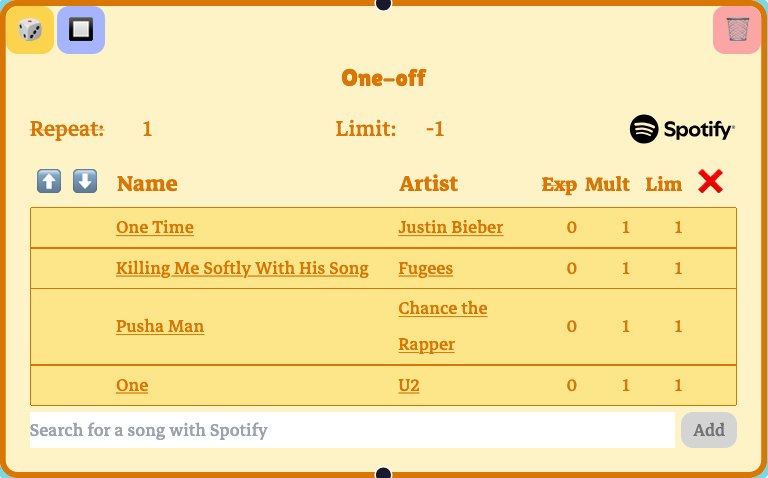768x478 pixels.
Task: Click the top connector dot
Action: (x=384, y=4)
